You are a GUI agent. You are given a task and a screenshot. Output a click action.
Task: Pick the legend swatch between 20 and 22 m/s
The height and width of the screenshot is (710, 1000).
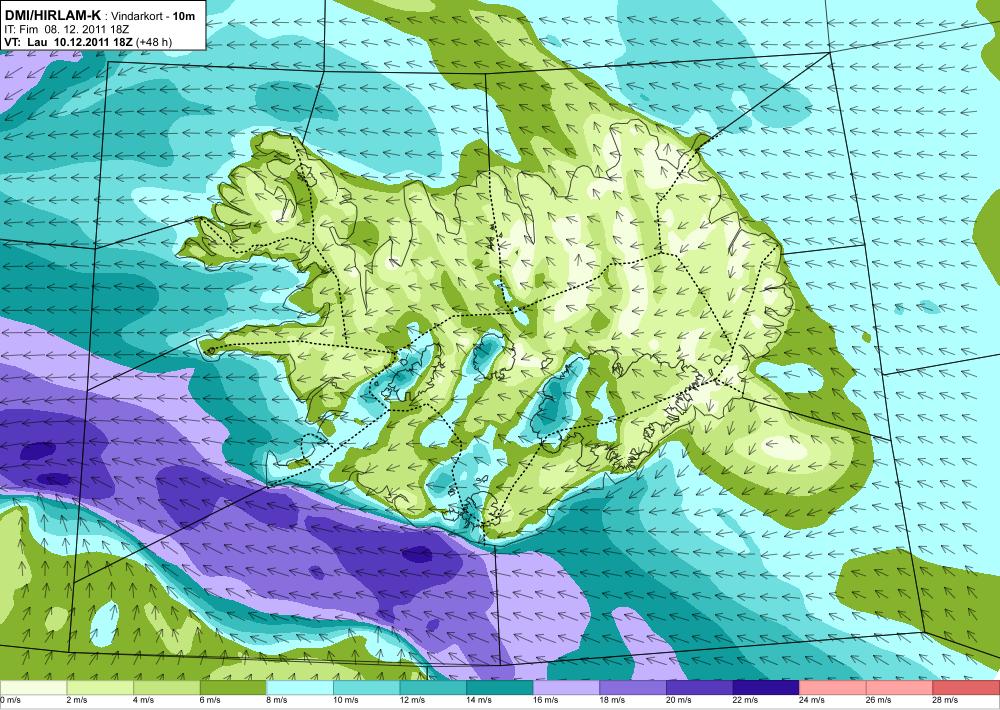(700, 688)
